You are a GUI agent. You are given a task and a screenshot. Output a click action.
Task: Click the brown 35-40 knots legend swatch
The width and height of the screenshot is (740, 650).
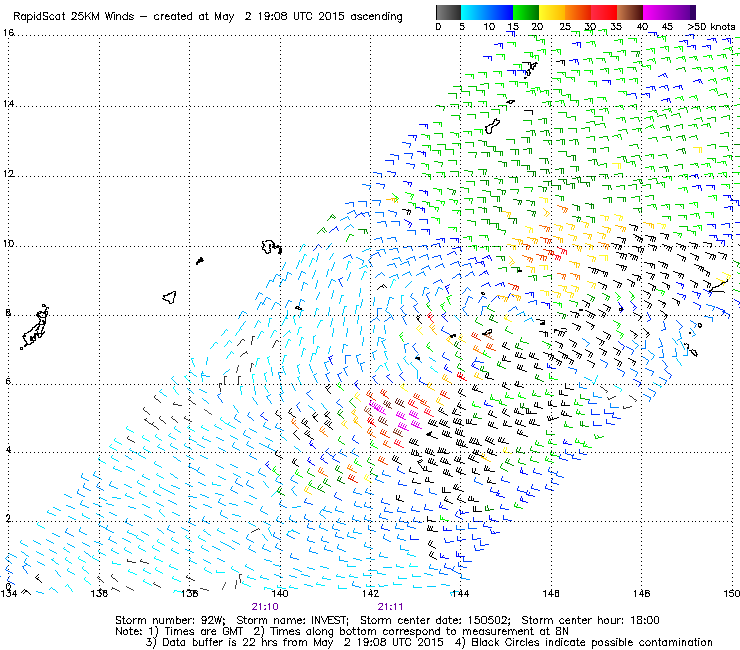click(x=630, y=12)
